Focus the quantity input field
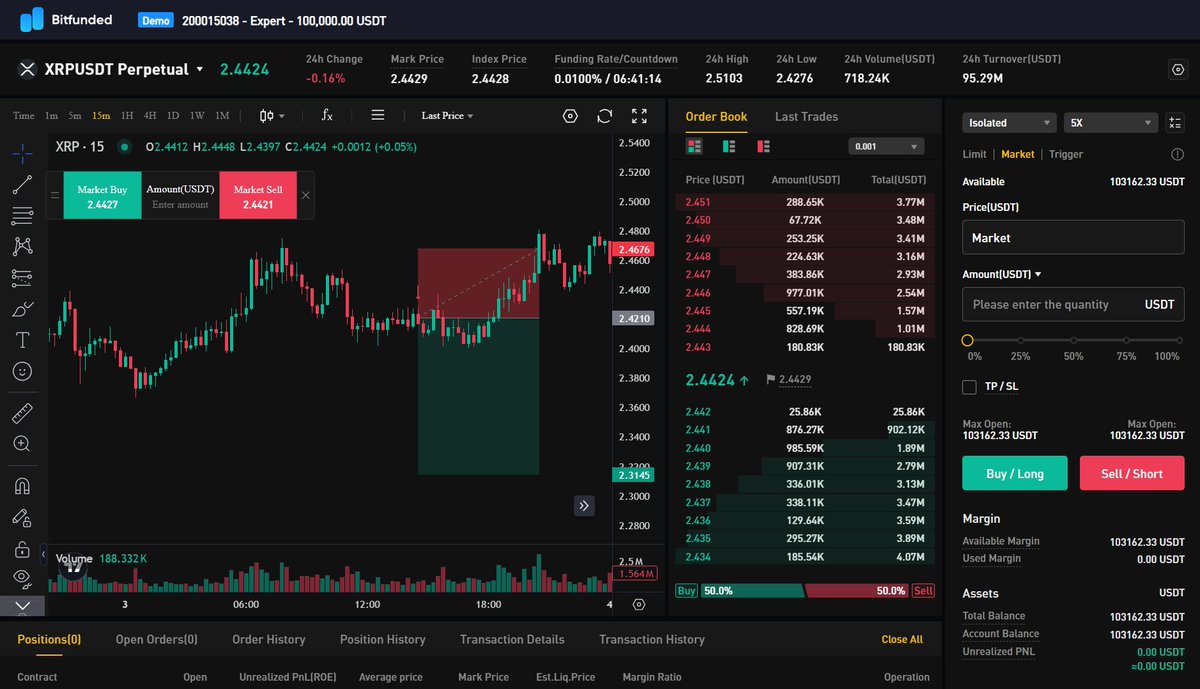 (x=1073, y=304)
